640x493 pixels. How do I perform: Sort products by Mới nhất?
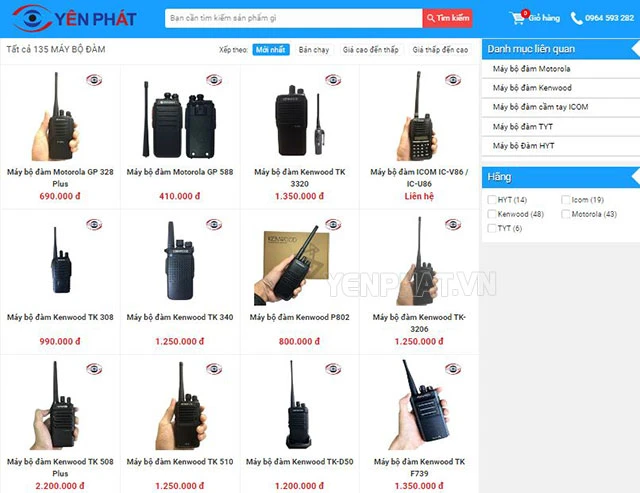click(x=271, y=50)
